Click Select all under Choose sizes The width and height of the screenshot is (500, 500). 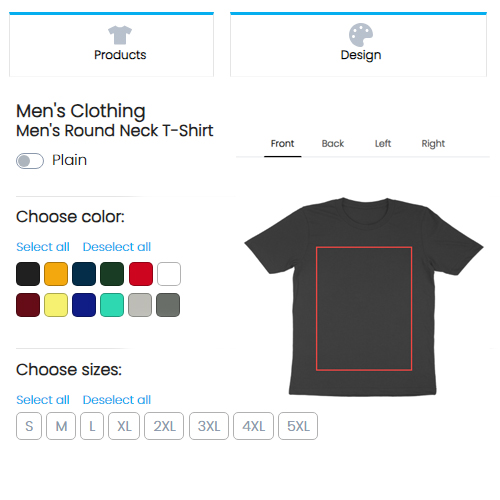pyautogui.click(x=43, y=400)
